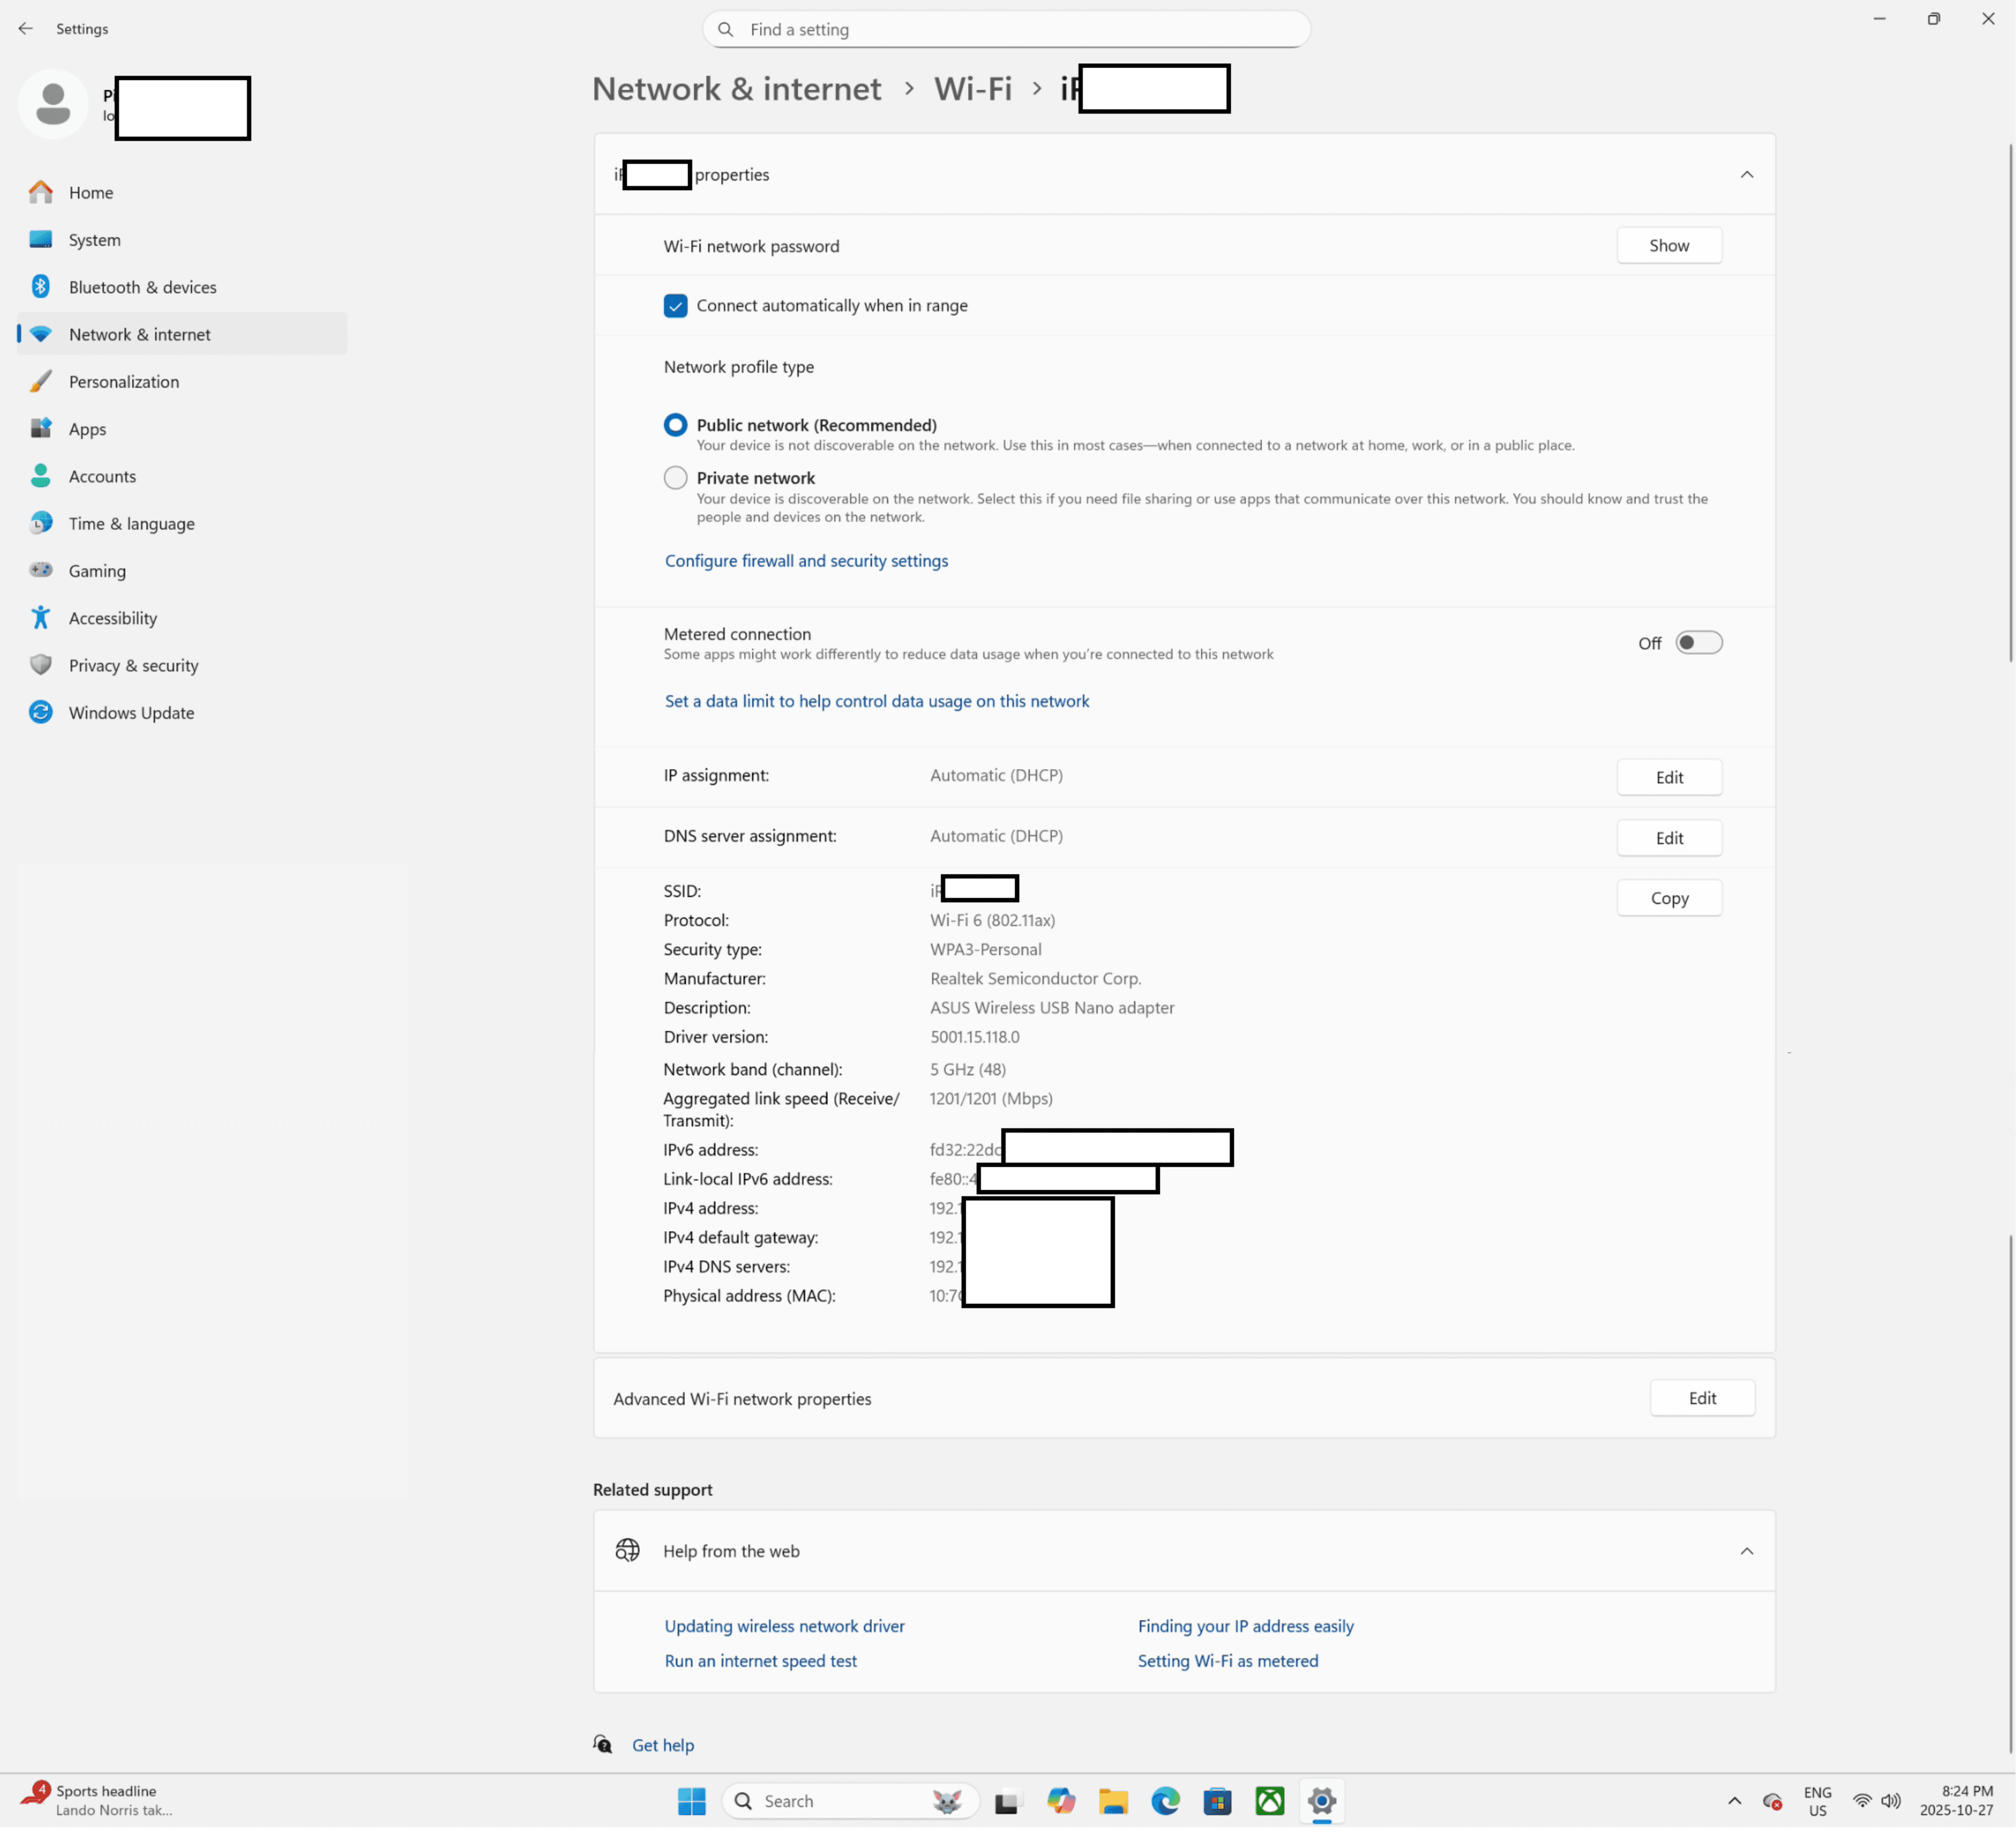Go to Personalization settings page
Screen dimensions: 2016x1832
(x=124, y=382)
